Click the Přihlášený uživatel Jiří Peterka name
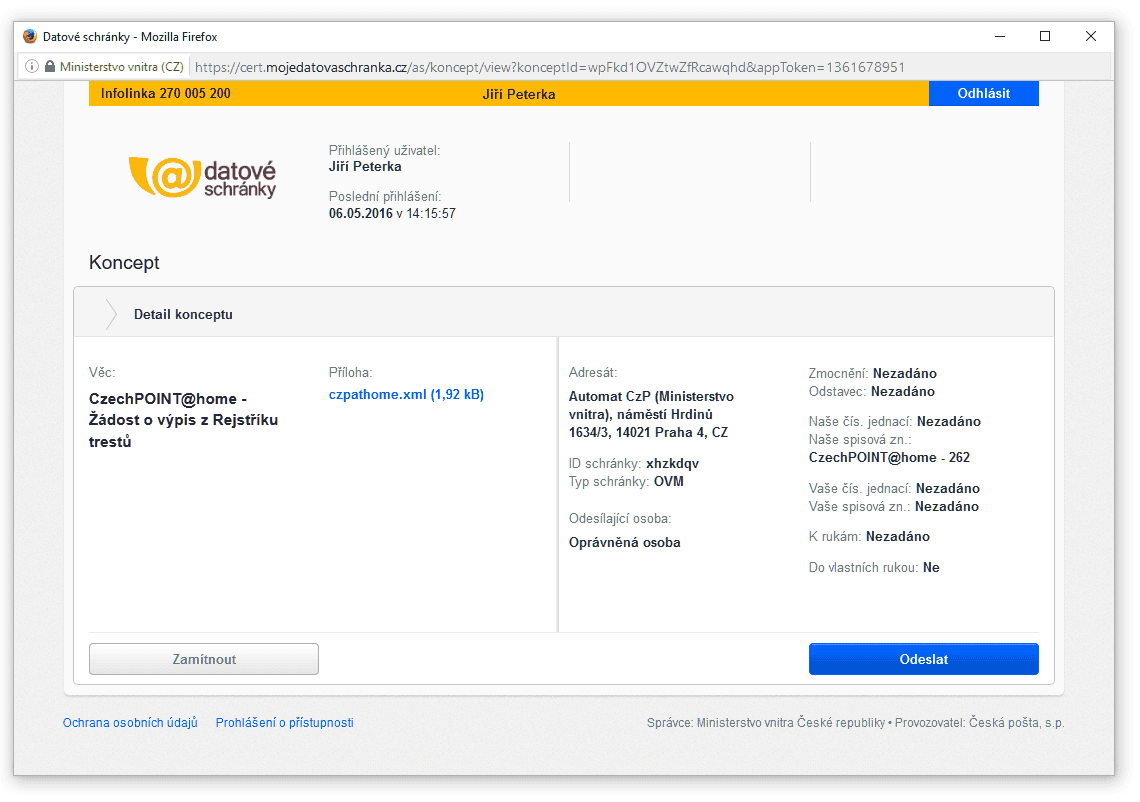The image size is (1140, 802). pos(365,167)
